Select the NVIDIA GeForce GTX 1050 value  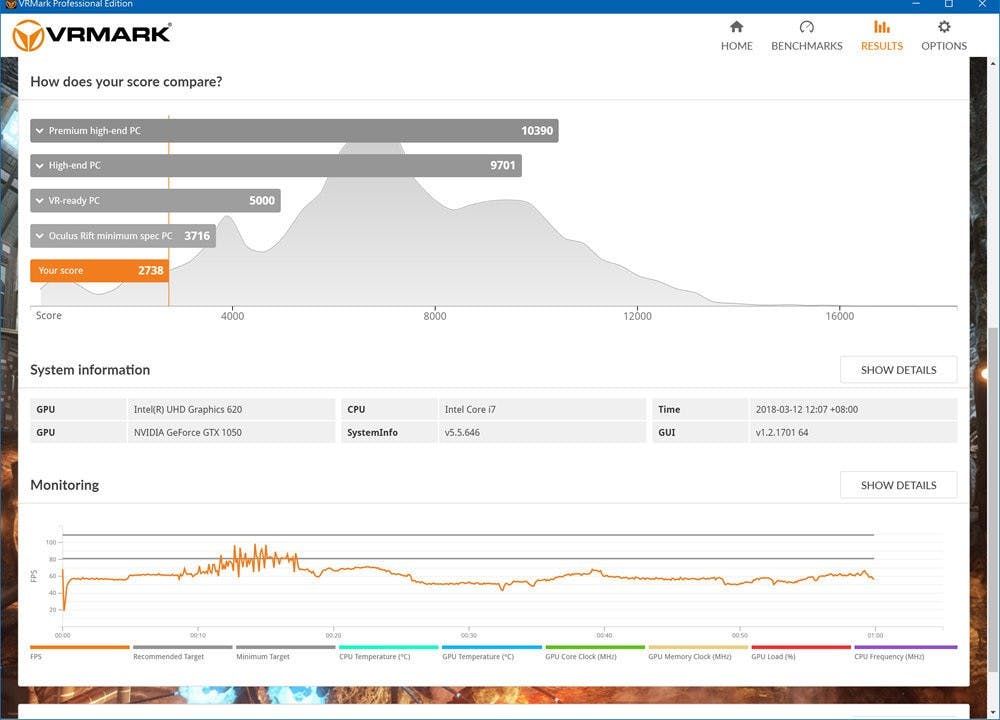[188, 432]
